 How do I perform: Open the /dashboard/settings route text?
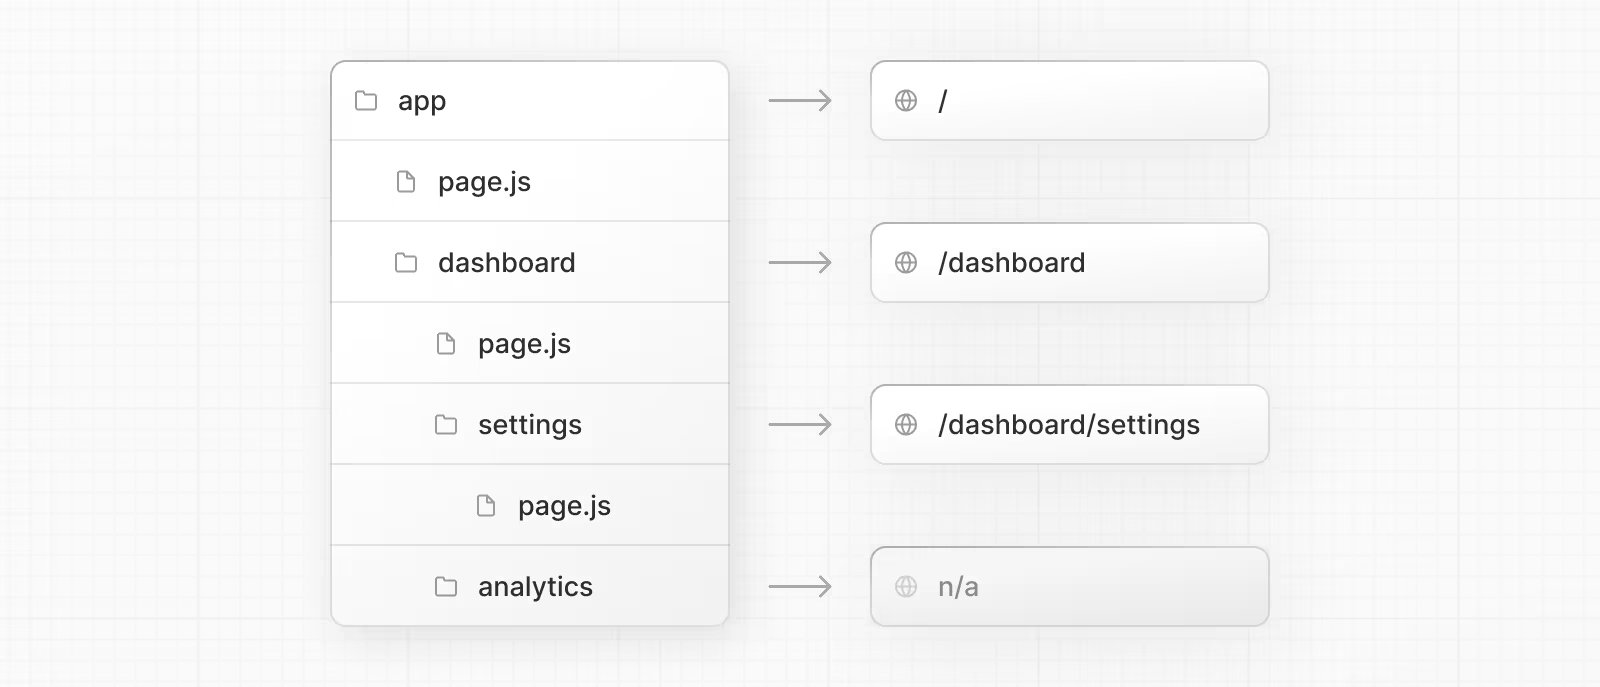[1068, 425]
